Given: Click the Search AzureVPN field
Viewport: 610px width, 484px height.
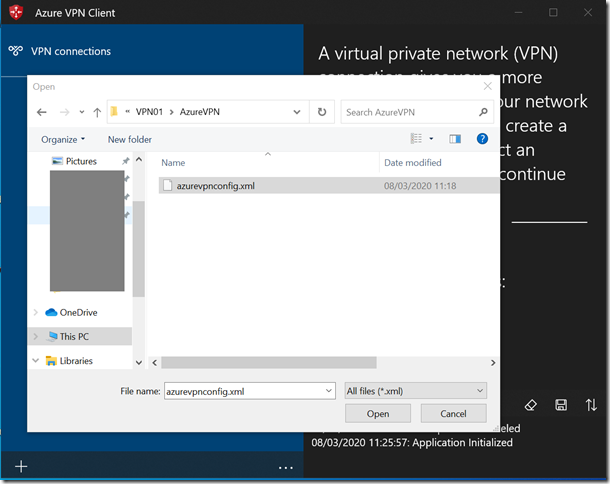Looking at the screenshot, I should pyautogui.click(x=417, y=112).
